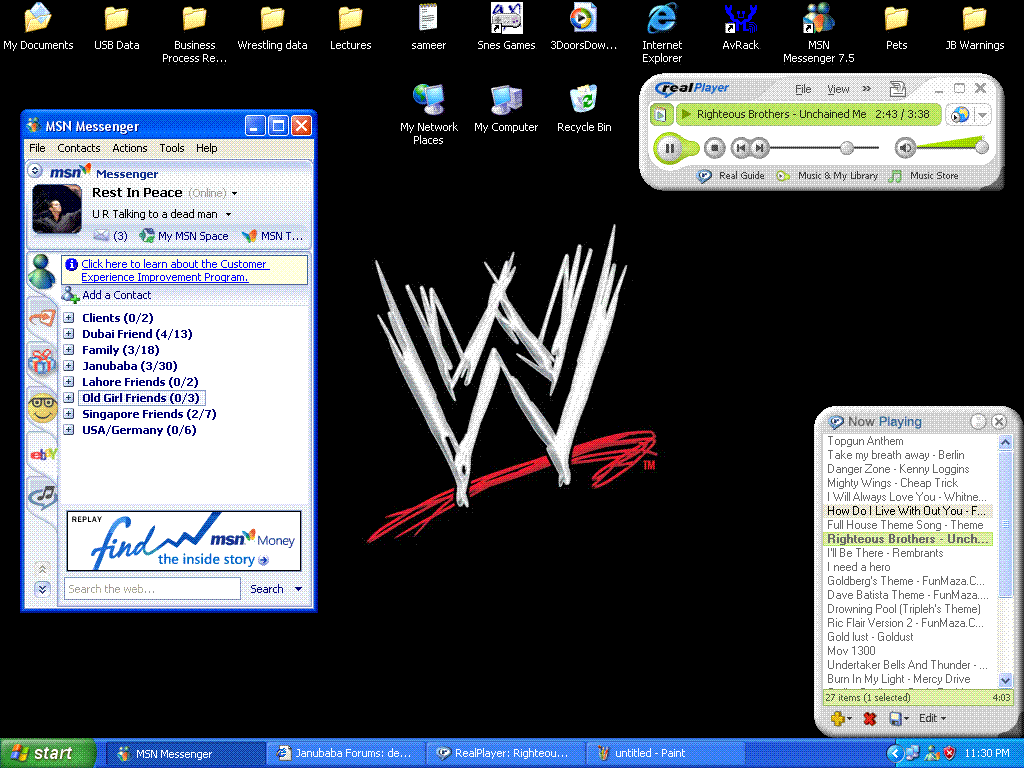
Task: Open MSN Messenger Contacts menu
Action: (79, 148)
